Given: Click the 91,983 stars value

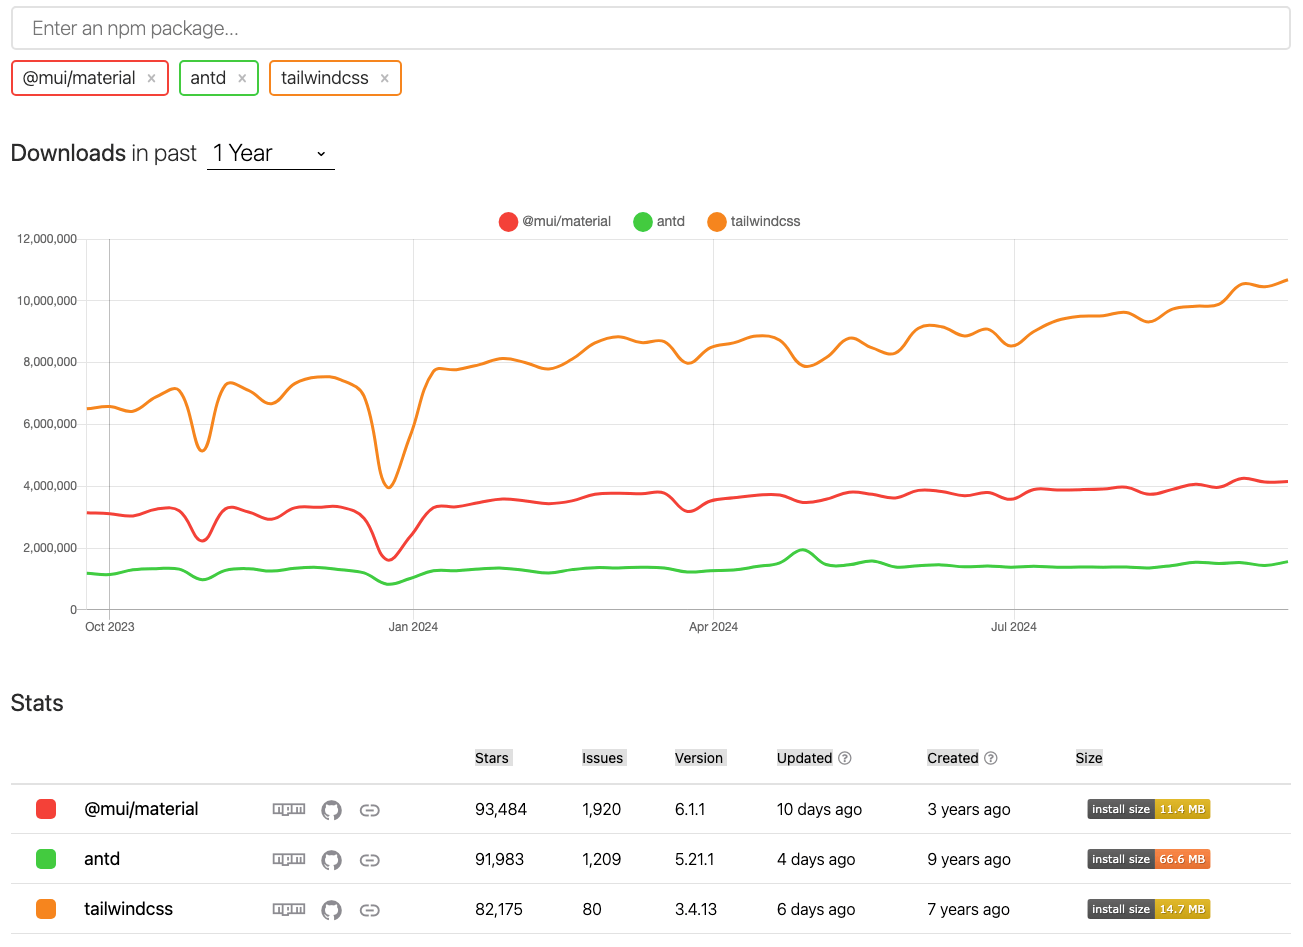Looking at the screenshot, I should [500, 859].
